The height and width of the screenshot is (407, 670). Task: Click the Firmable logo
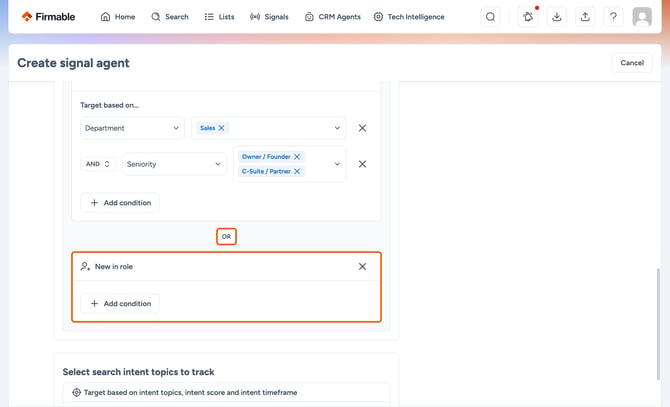(48, 17)
